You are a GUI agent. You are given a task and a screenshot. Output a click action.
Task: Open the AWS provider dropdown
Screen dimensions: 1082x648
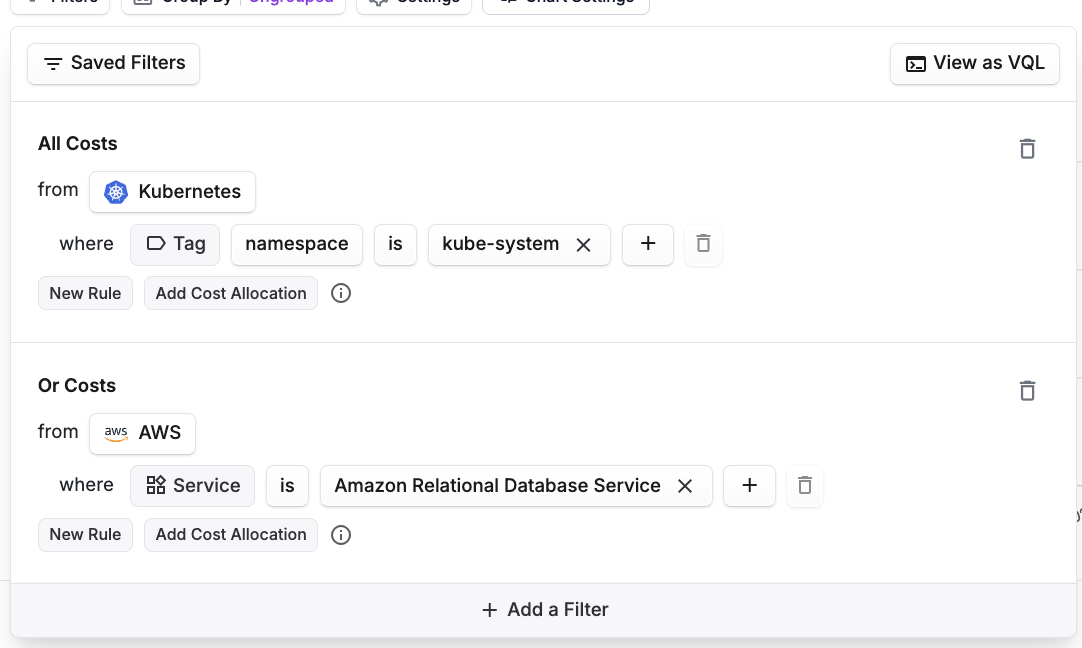tap(142, 433)
